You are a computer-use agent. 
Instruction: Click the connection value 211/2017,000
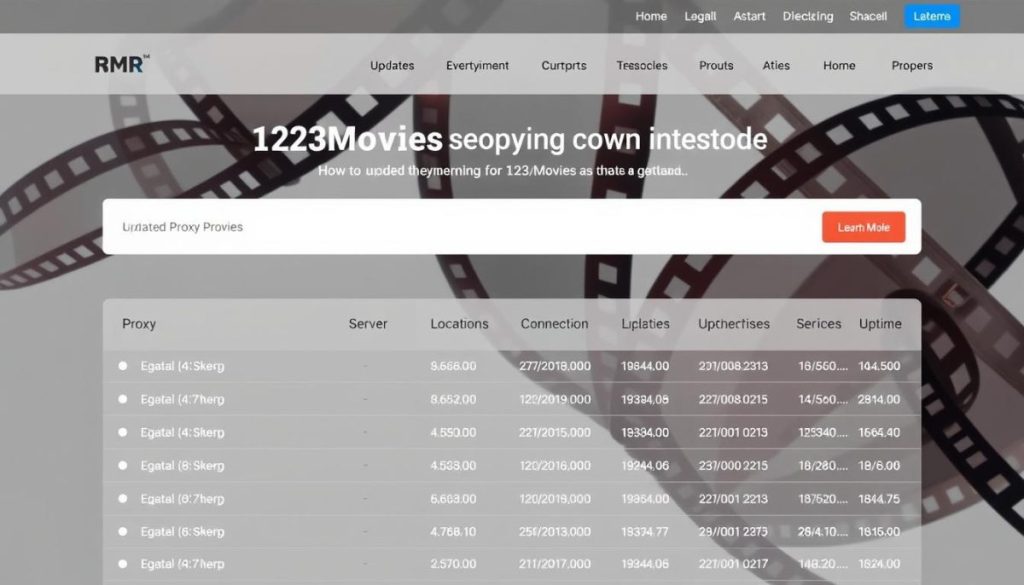(x=555, y=564)
